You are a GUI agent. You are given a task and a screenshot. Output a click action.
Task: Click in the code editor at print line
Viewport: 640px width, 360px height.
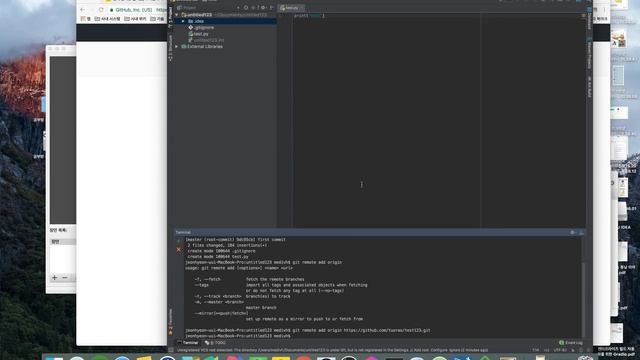[309, 16]
